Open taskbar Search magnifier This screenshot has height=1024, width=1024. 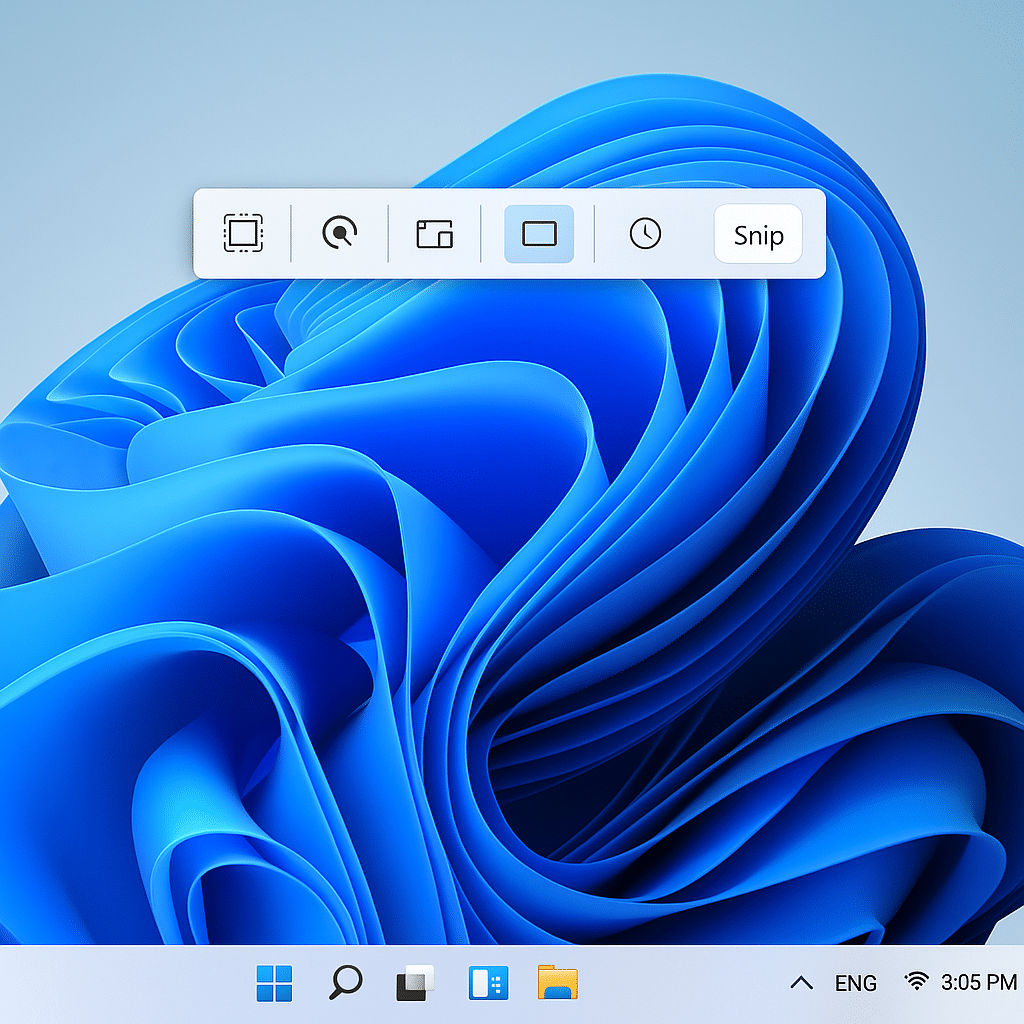tap(345, 982)
